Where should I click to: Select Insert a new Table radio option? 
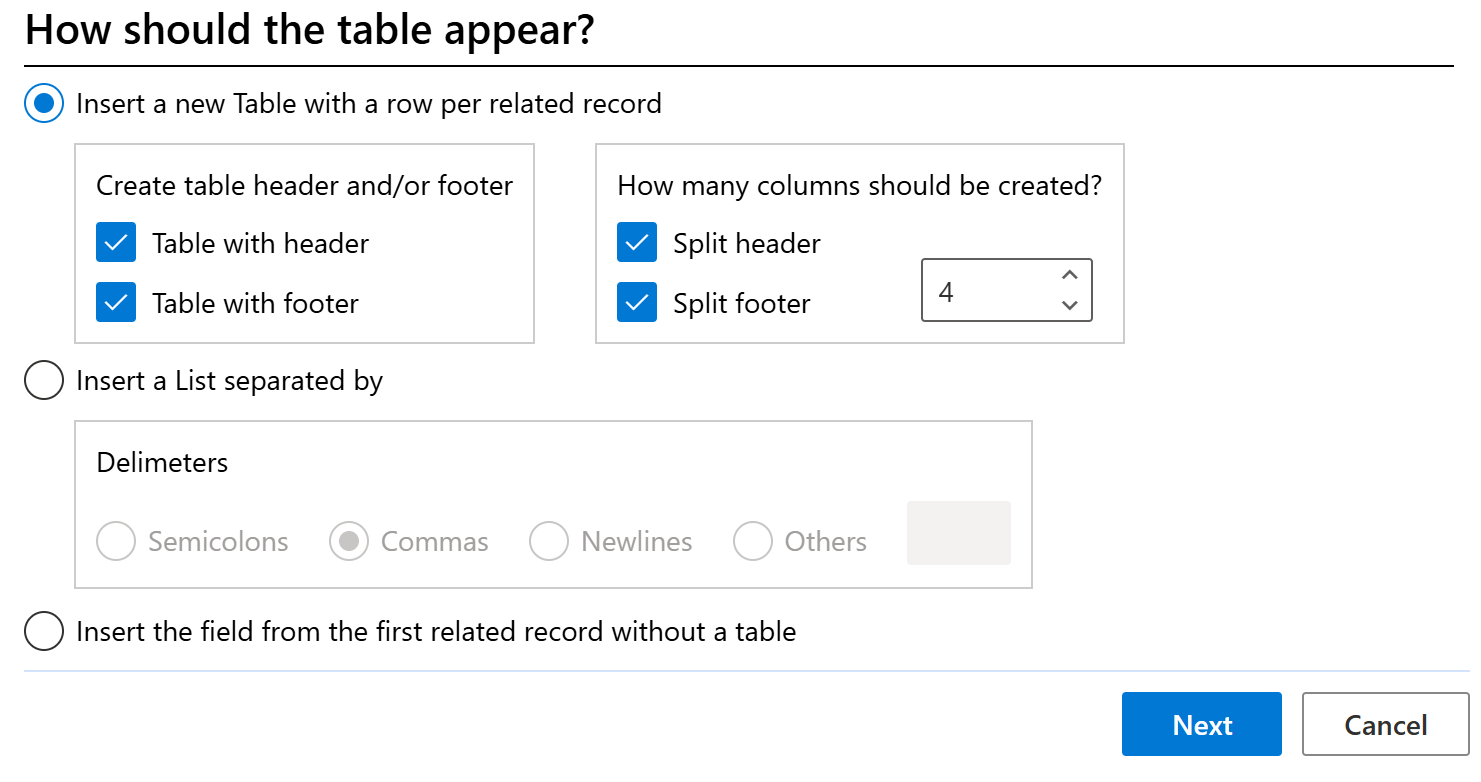point(44,104)
